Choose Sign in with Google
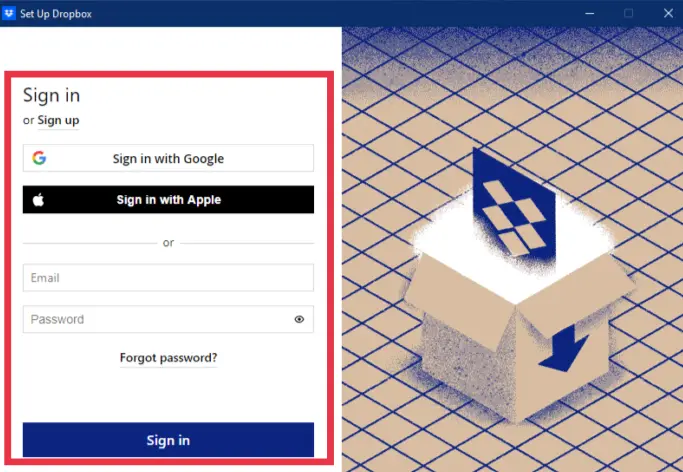683x472 pixels. pyautogui.click(x=168, y=158)
